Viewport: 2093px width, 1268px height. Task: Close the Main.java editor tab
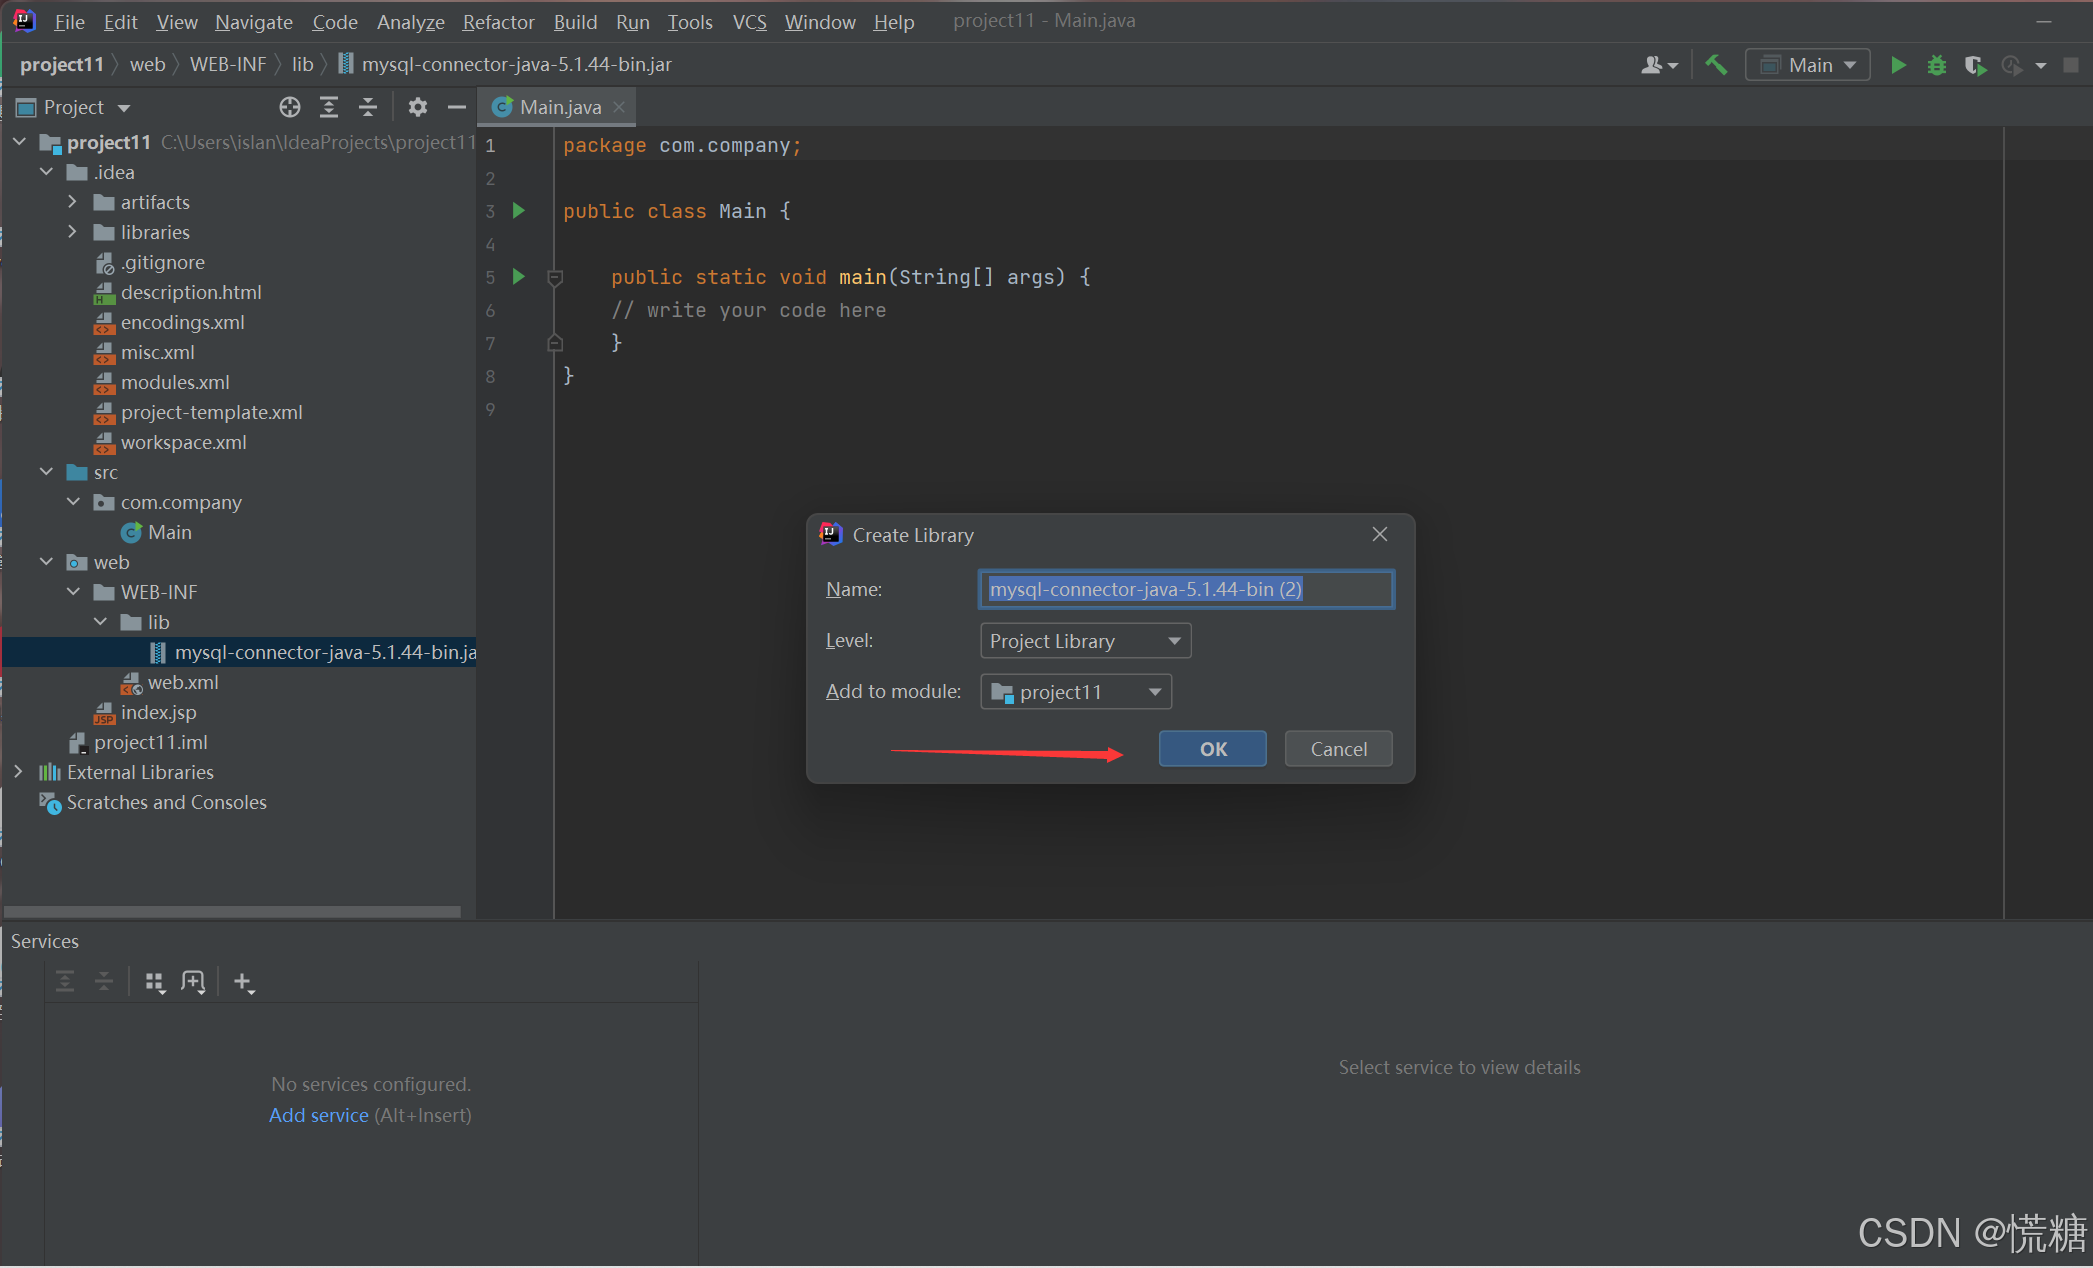(x=619, y=107)
